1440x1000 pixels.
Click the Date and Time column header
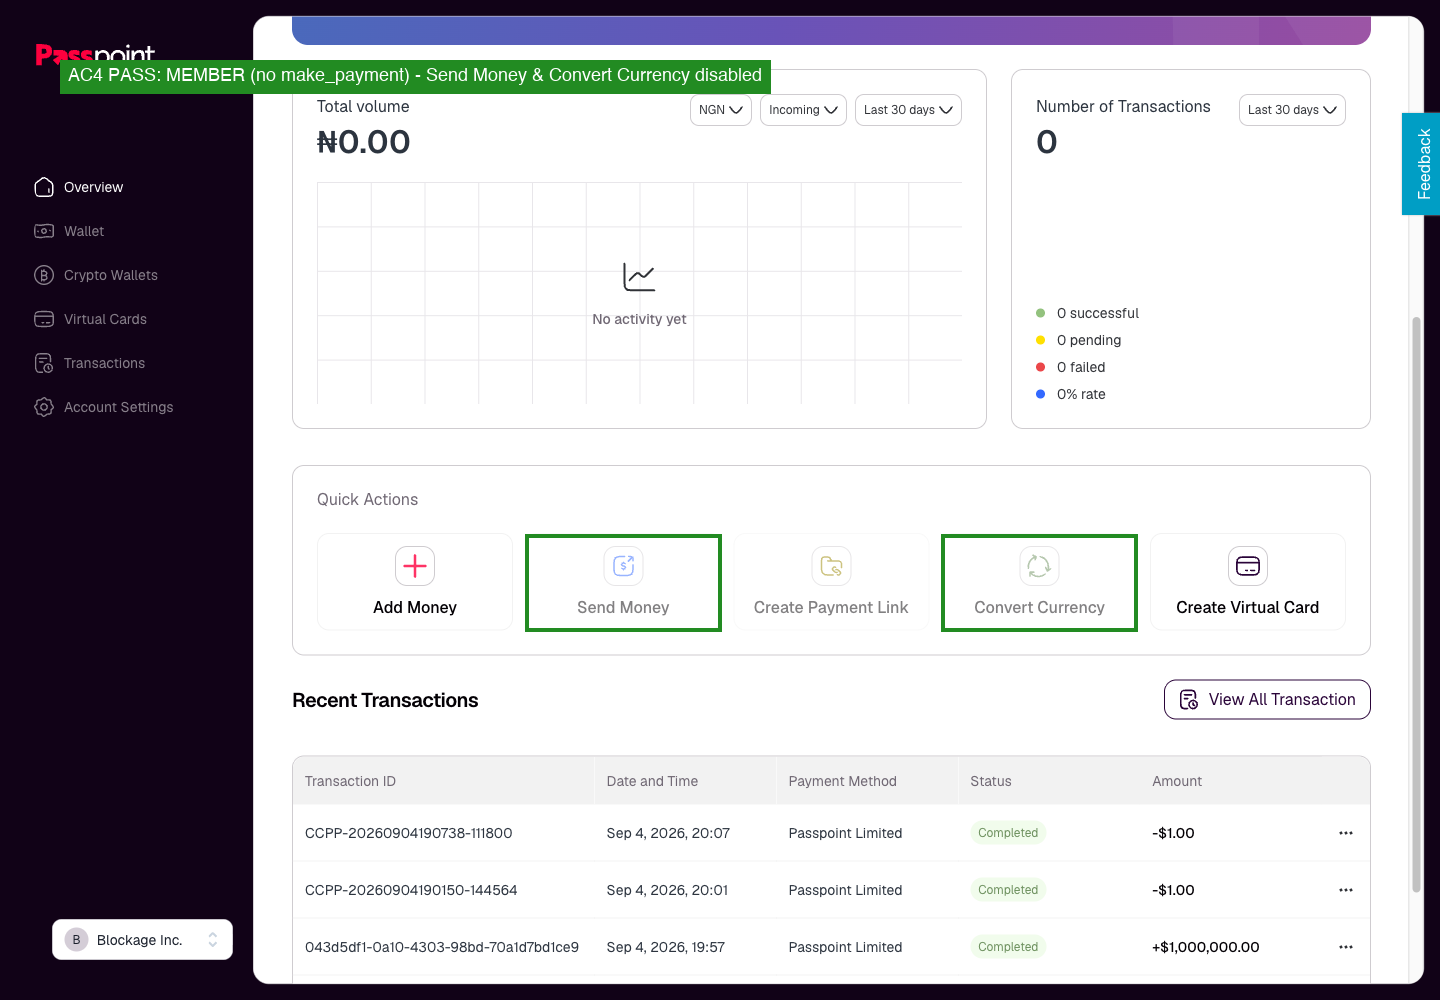point(652,781)
